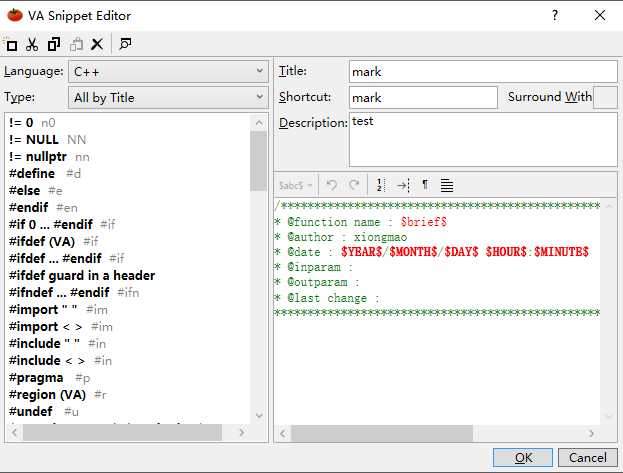Copy the selected snippet

(x=54, y=44)
